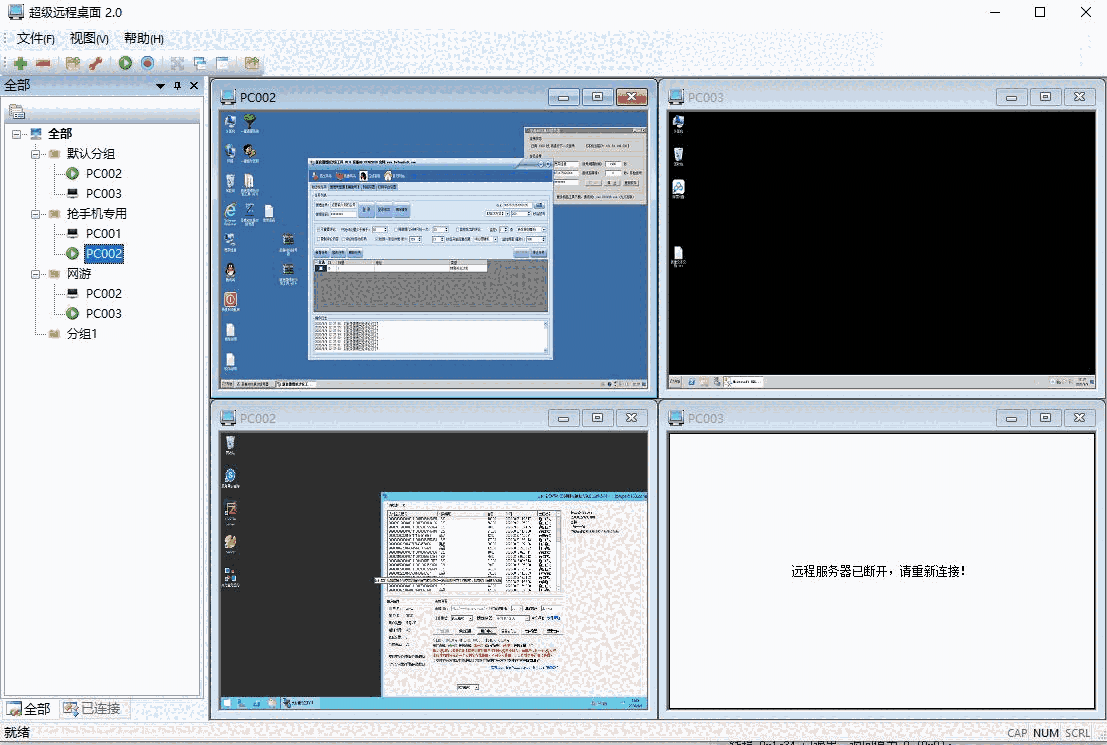This screenshot has height=745, width=1107.
Task: Select the 分组1 folder
Action: pos(82,333)
